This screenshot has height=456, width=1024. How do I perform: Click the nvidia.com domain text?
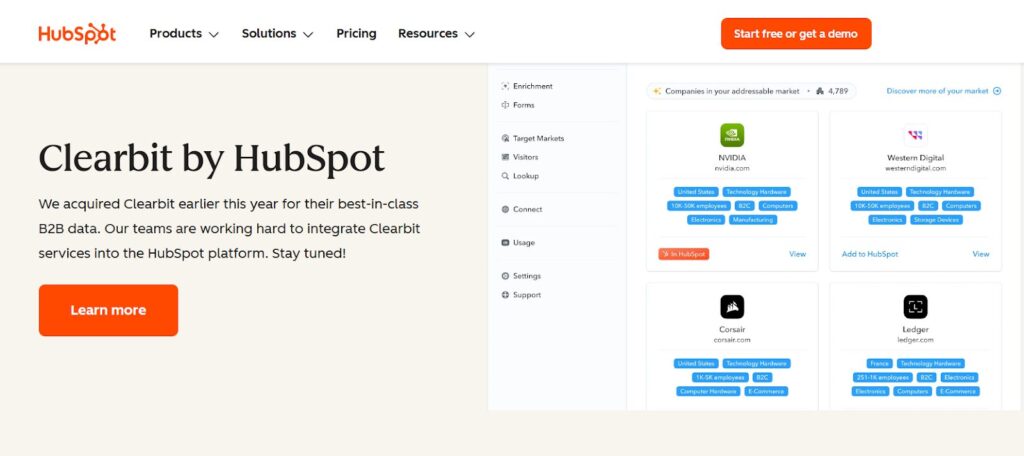[731, 169]
